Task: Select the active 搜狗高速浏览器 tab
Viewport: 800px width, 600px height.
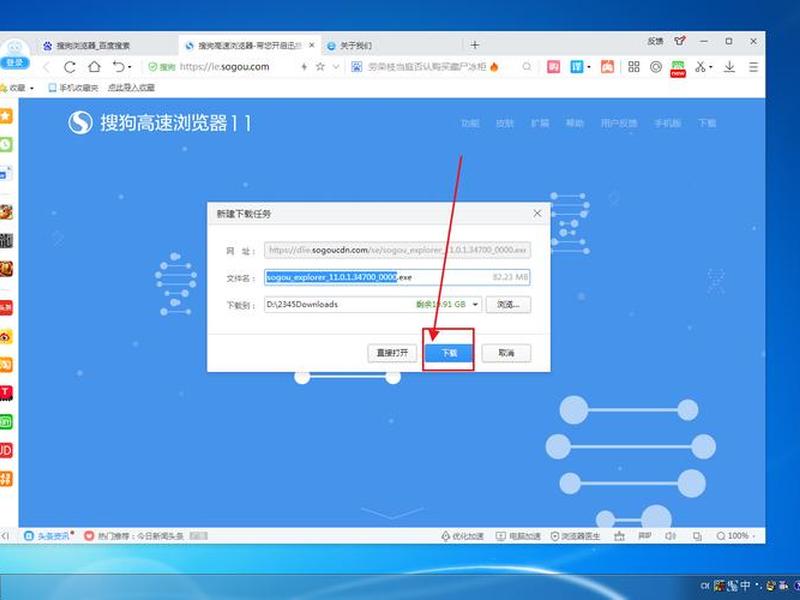Action: click(x=249, y=45)
